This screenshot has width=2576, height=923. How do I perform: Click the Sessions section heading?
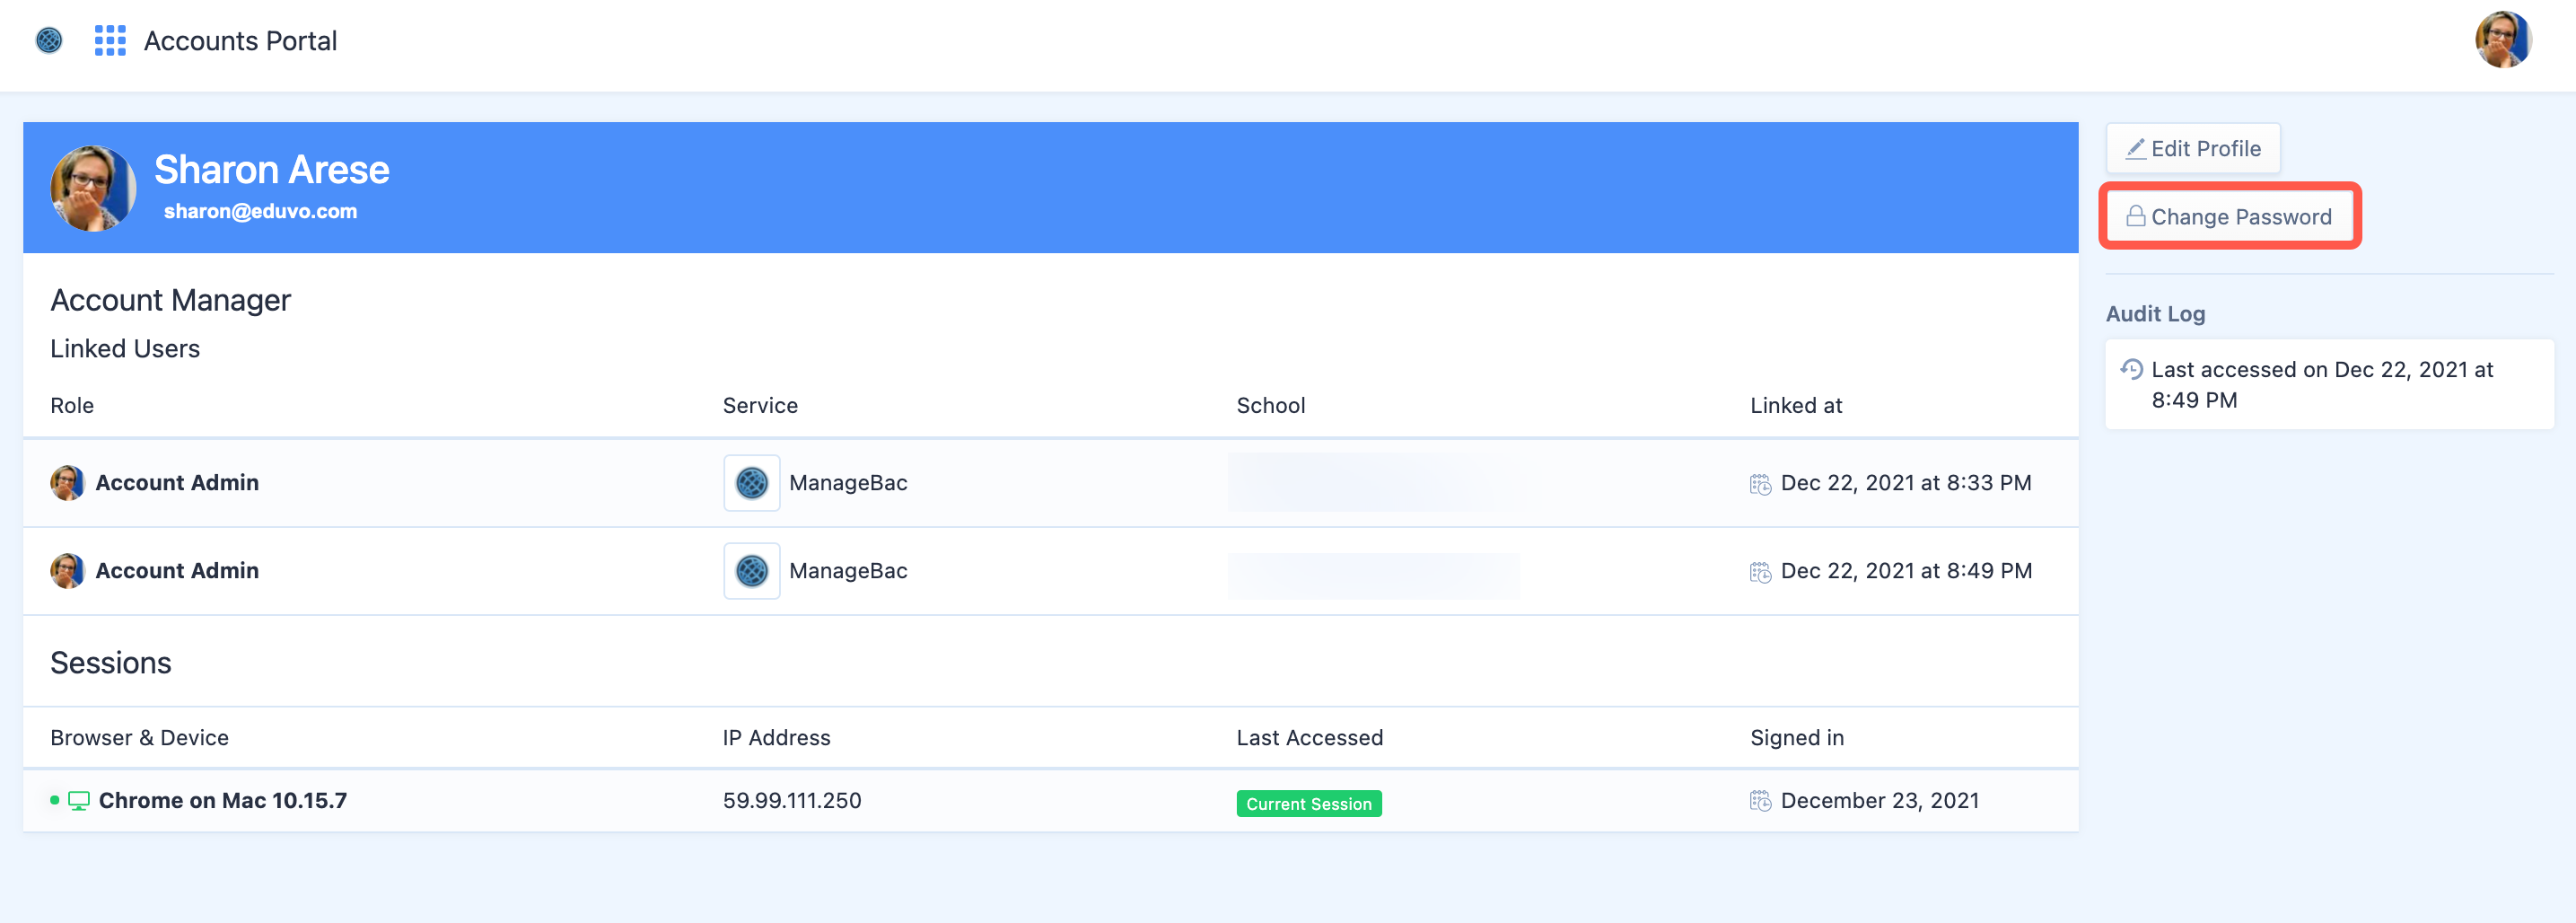pos(110,664)
